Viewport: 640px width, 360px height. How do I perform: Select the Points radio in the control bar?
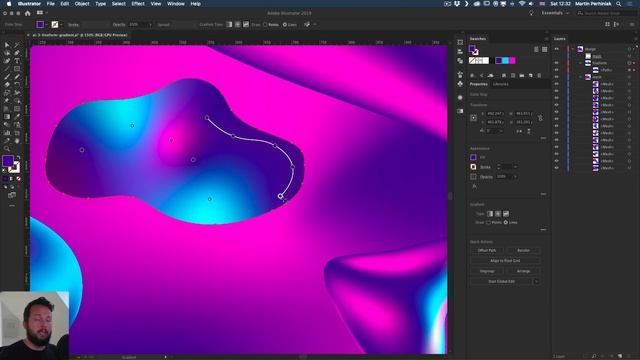point(265,24)
